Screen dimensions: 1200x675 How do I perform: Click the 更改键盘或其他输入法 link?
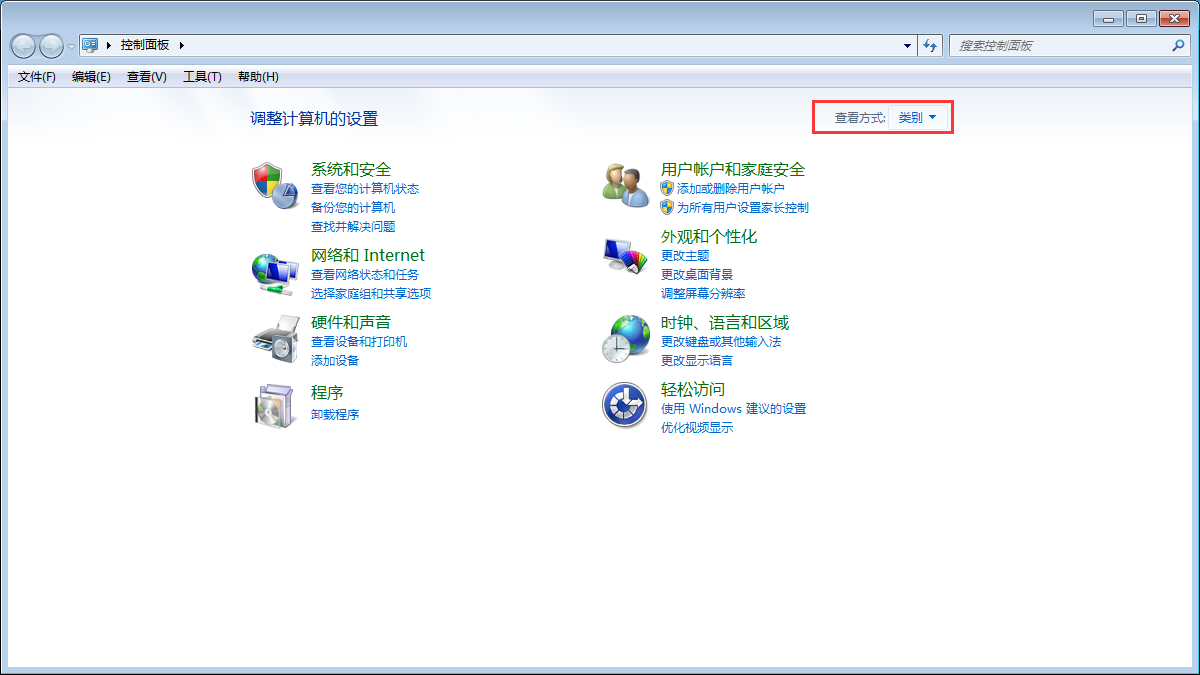click(x=721, y=341)
